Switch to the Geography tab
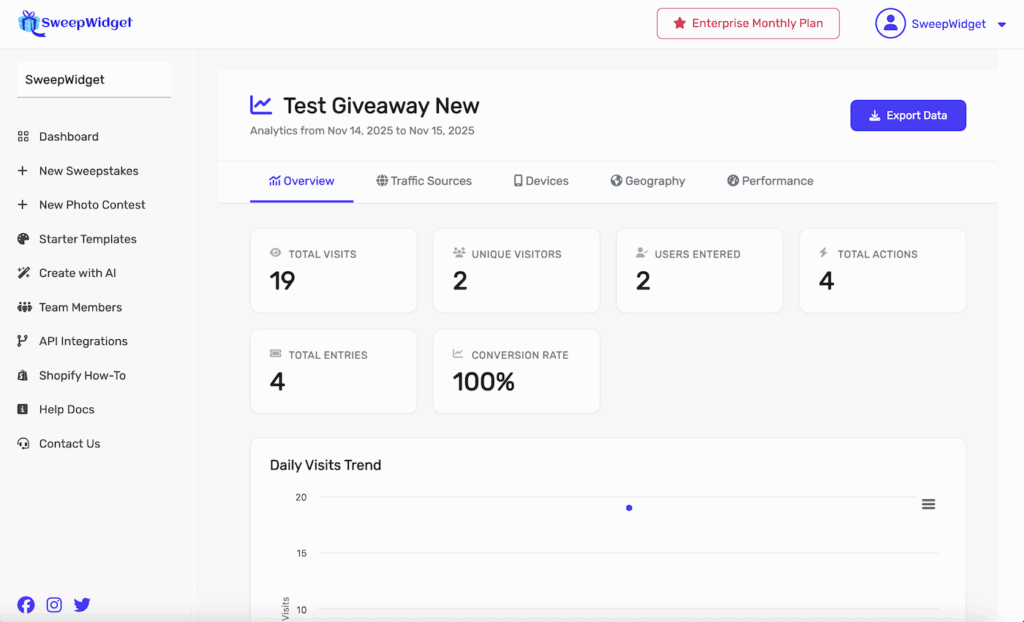 (648, 181)
